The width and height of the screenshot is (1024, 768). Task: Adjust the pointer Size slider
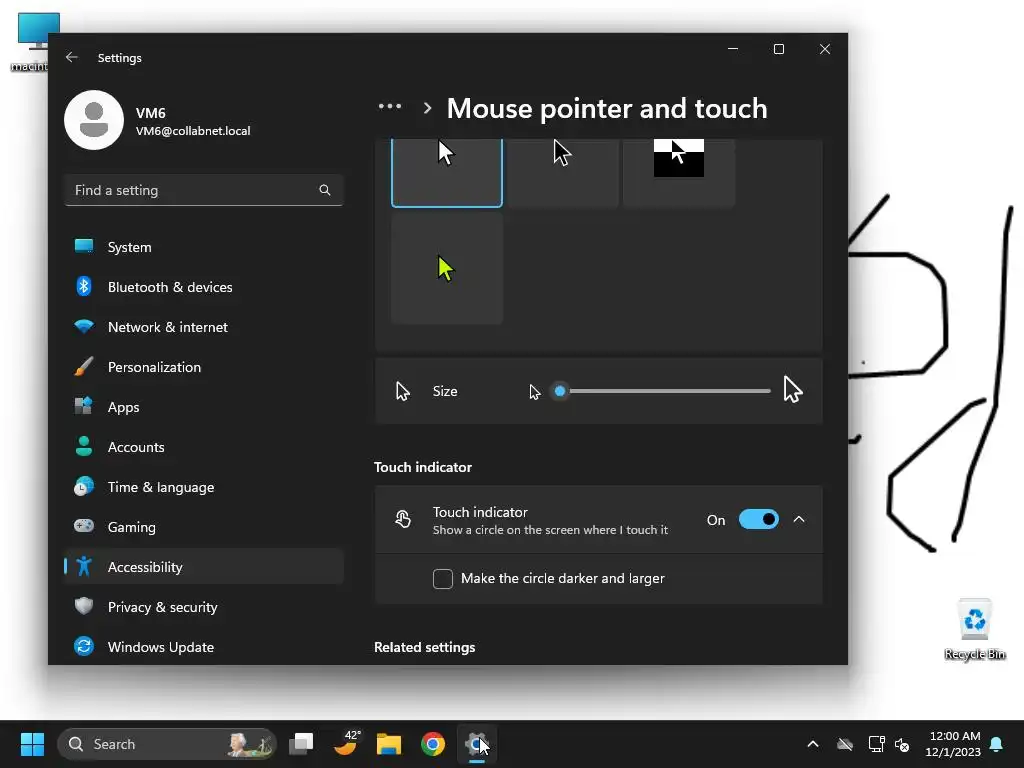662,391
